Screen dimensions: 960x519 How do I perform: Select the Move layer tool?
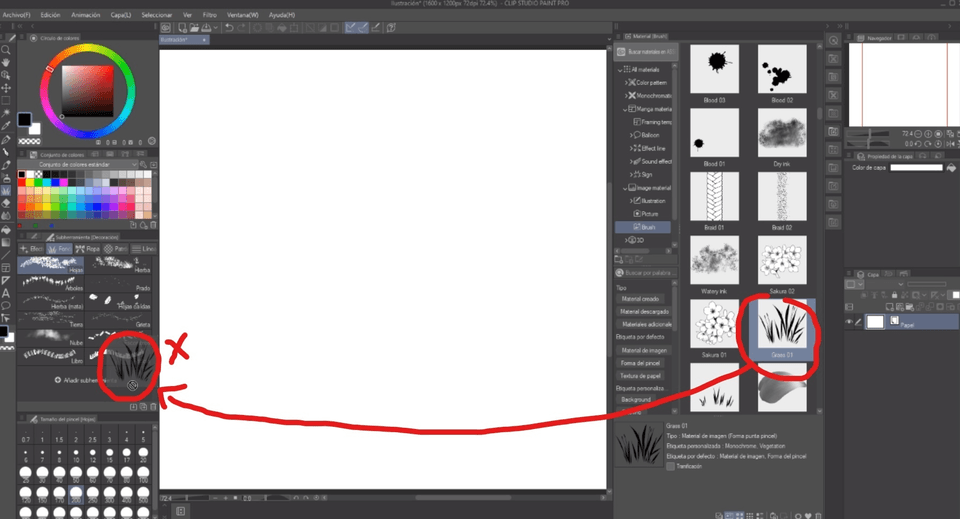(x=6, y=88)
